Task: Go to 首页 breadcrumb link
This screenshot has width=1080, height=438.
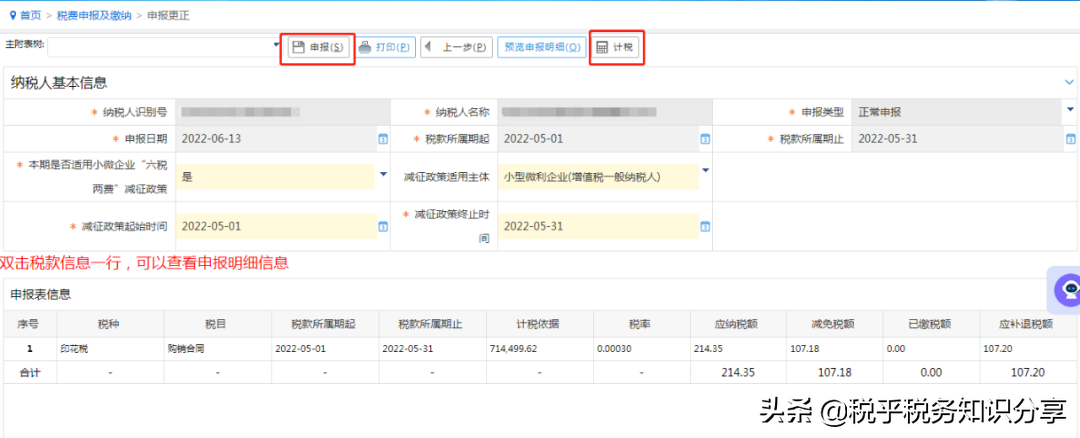Action: point(30,15)
